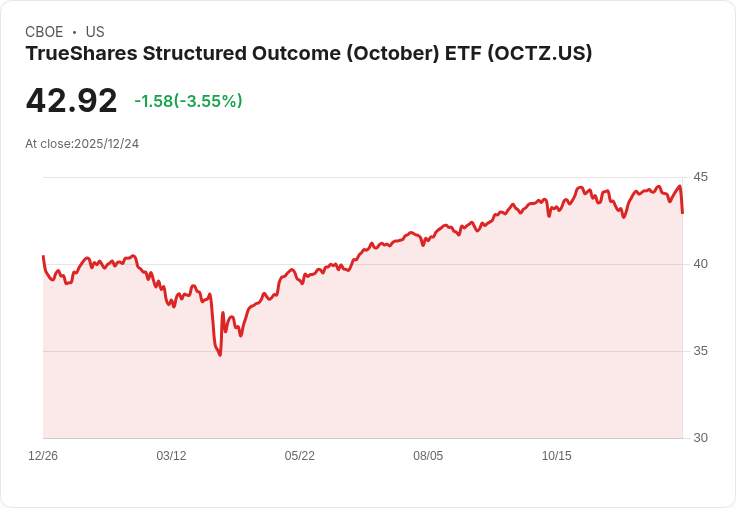The height and width of the screenshot is (508, 736).
Task: Click the US market label
Action: [95, 32]
